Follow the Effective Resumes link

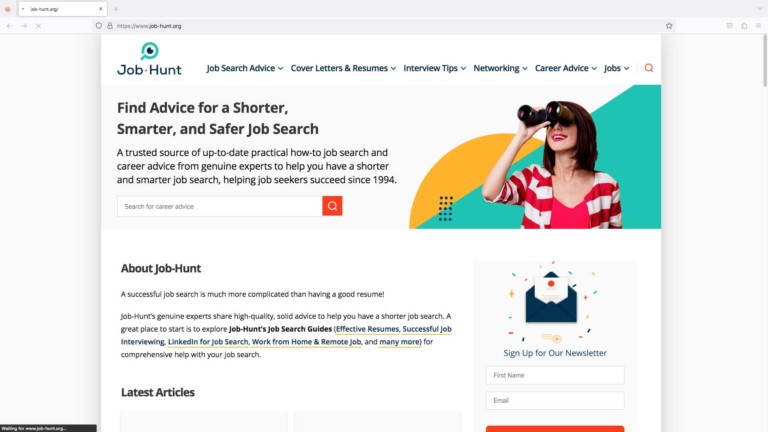367,329
